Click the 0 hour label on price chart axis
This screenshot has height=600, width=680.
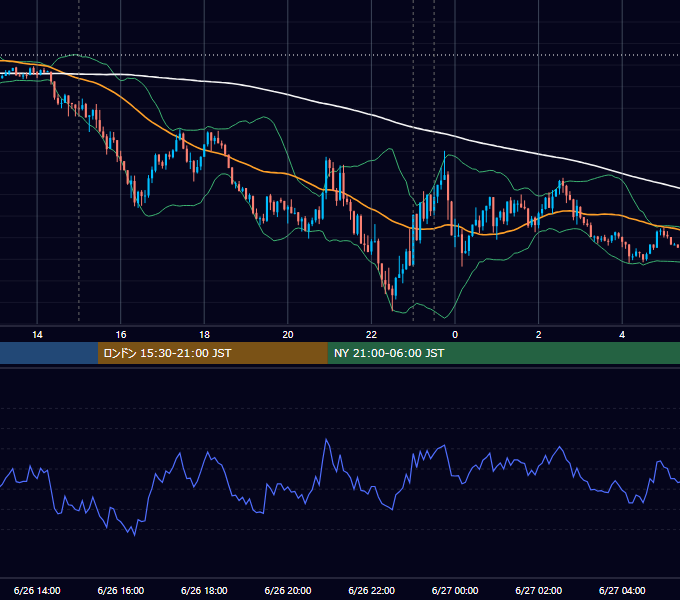pos(455,335)
